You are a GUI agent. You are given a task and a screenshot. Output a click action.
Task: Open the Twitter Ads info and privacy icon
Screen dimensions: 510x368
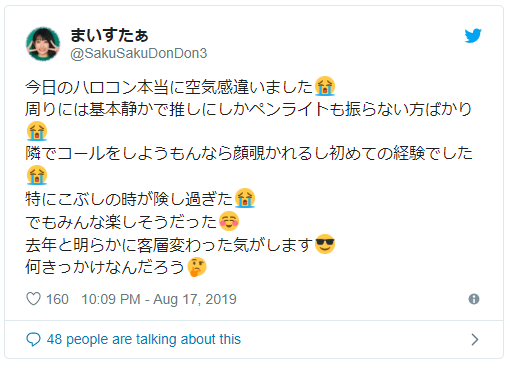pos(474,299)
